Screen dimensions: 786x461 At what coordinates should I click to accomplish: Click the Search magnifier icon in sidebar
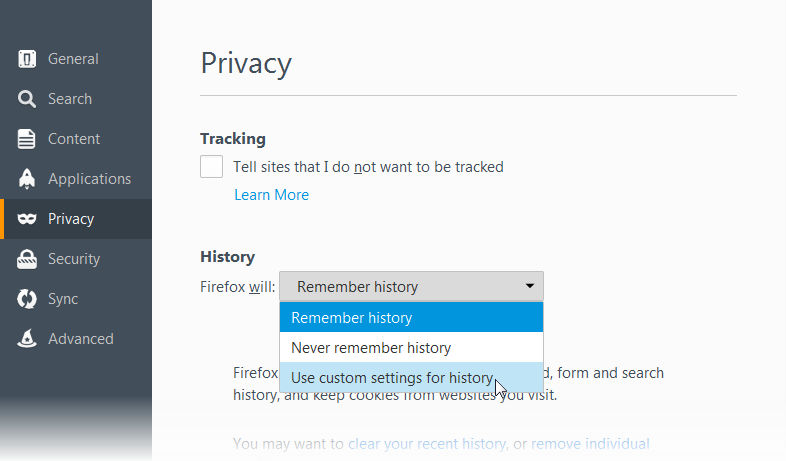(27, 99)
